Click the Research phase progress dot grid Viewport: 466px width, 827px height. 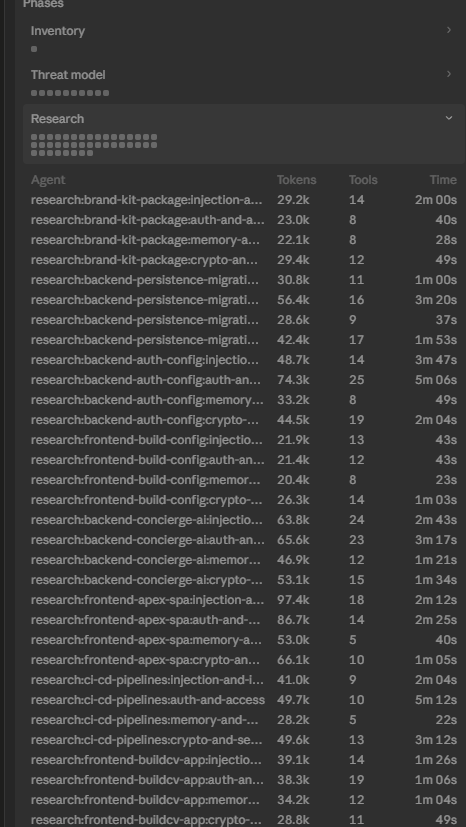tap(94, 145)
